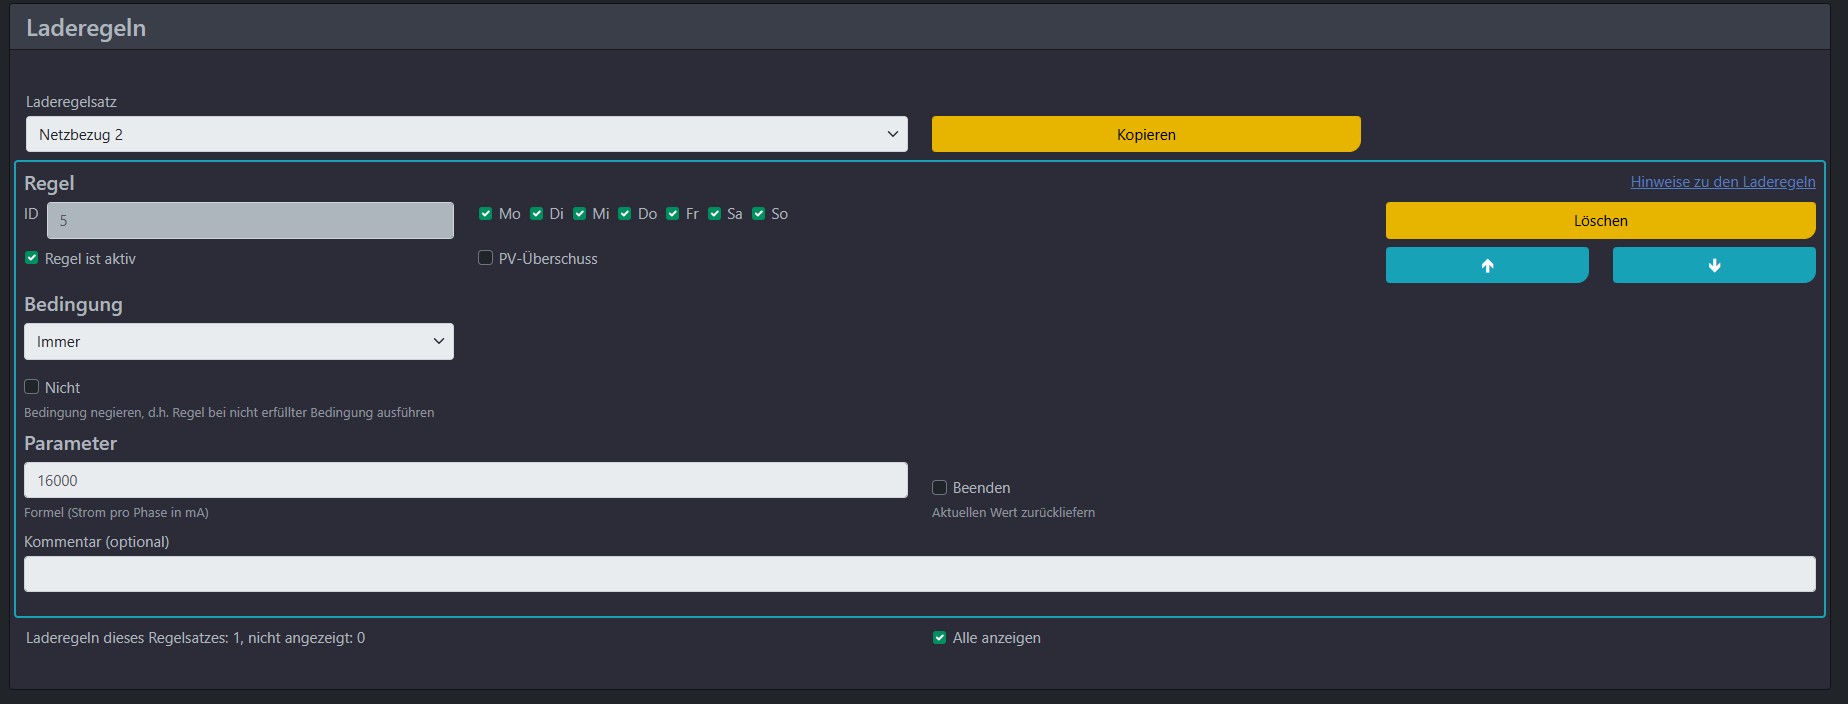Uncheck the So weekday checkbox
The height and width of the screenshot is (704, 1848).
pos(759,214)
